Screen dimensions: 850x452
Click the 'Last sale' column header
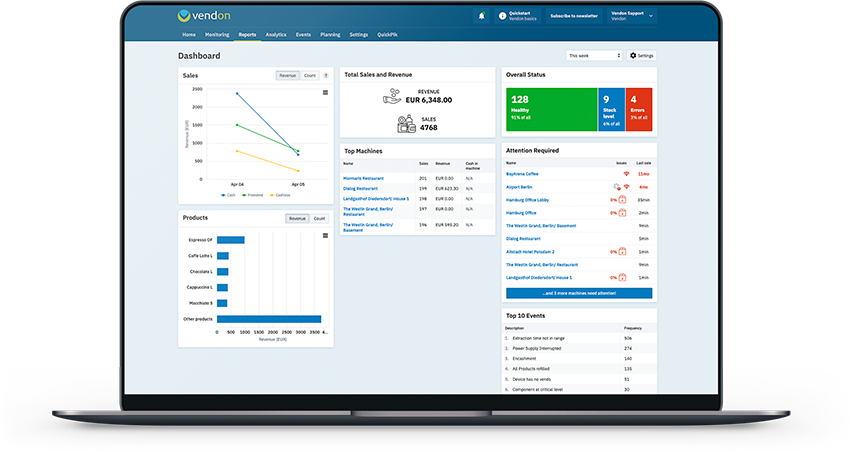[x=643, y=163]
